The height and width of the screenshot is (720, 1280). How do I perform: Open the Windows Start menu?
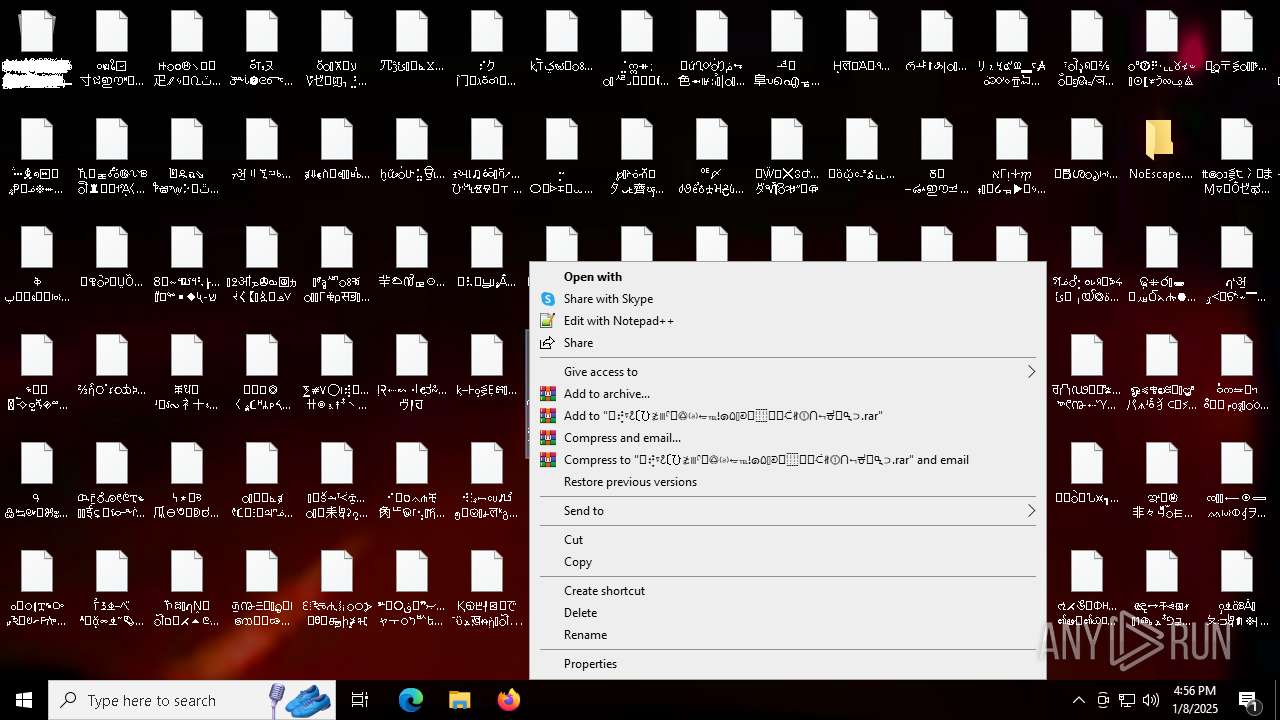point(24,700)
